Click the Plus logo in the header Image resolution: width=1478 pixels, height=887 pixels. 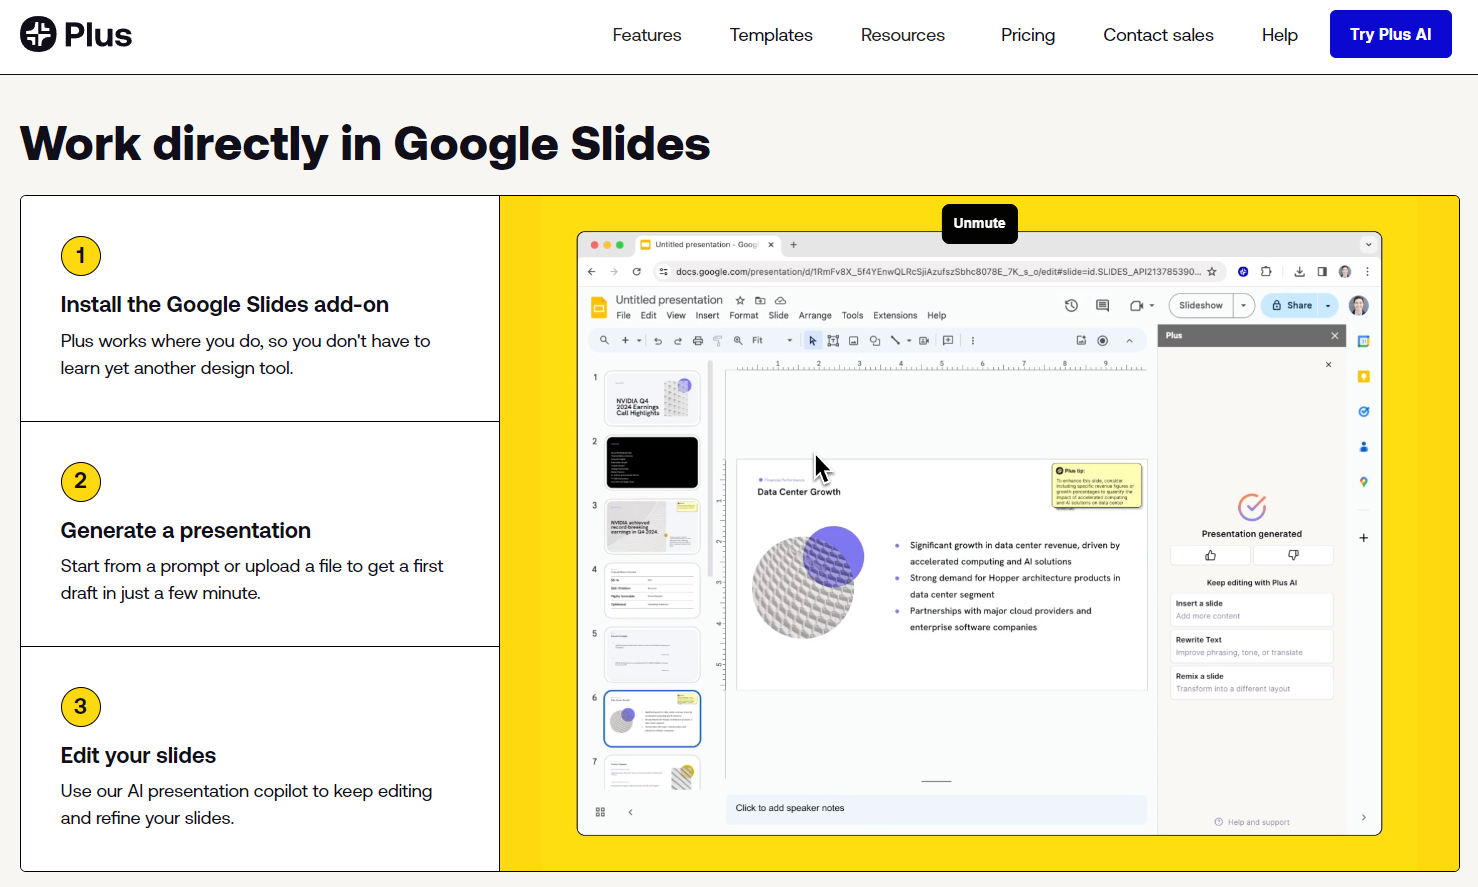[x=76, y=35]
